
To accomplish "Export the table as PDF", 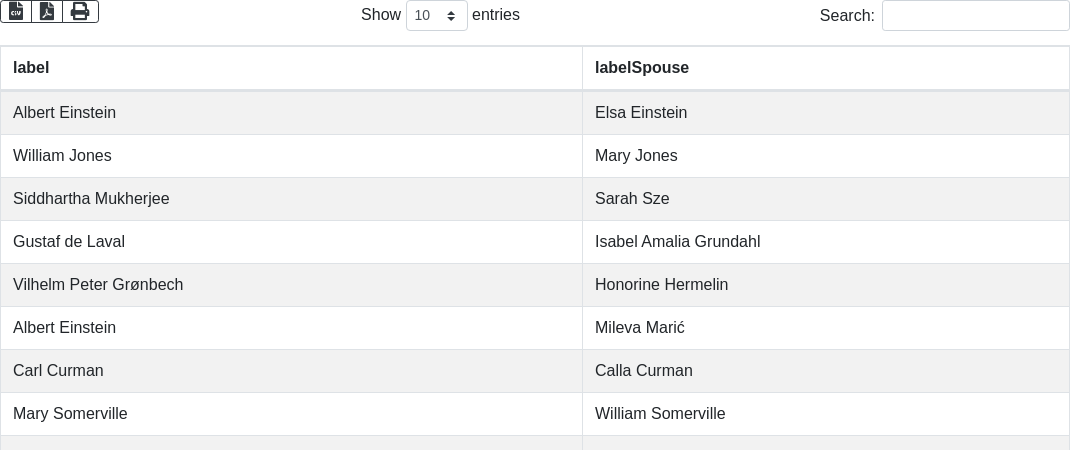I will pos(47,11).
